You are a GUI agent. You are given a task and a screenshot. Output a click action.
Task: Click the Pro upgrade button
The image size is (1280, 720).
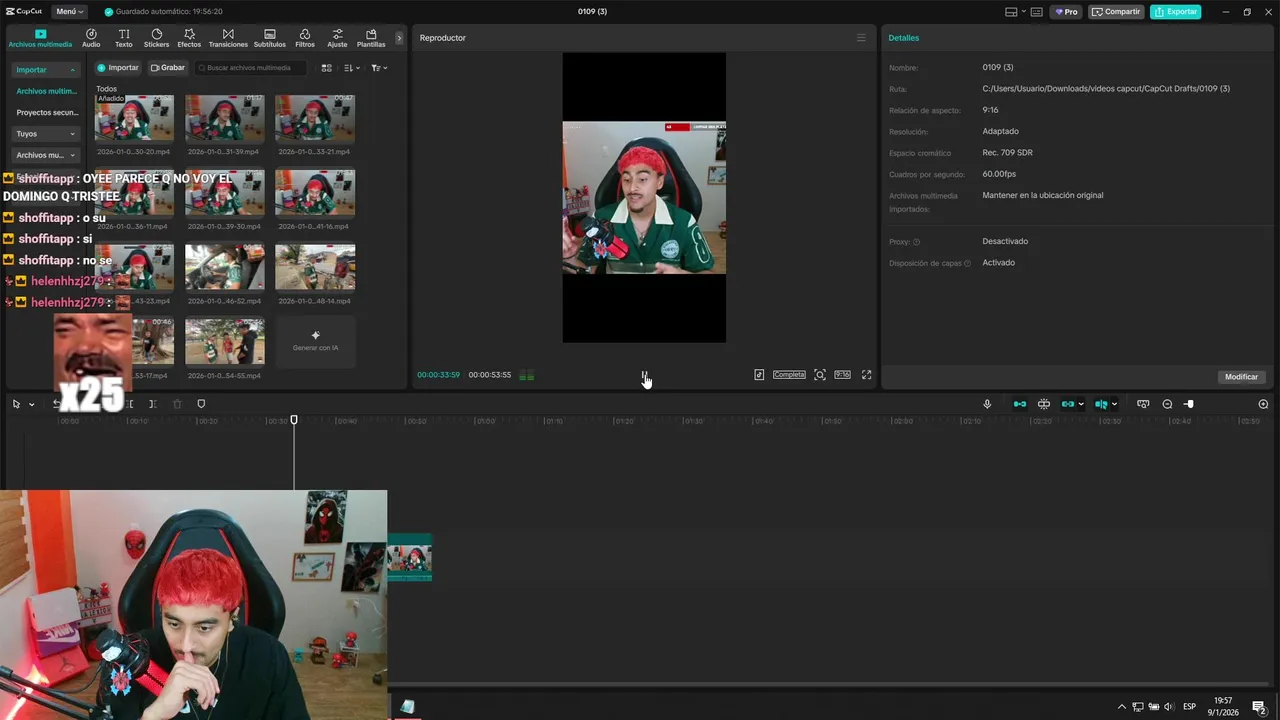pos(1066,12)
